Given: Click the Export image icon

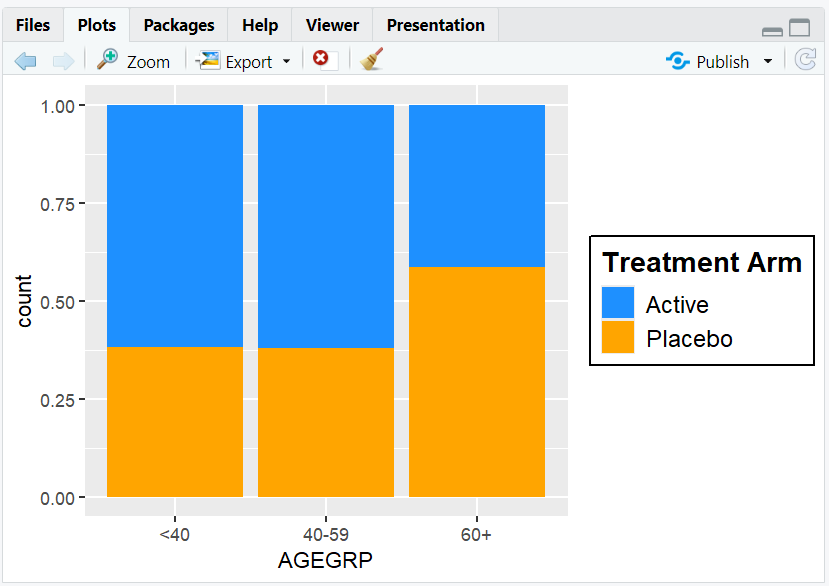Looking at the screenshot, I should (x=207, y=60).
